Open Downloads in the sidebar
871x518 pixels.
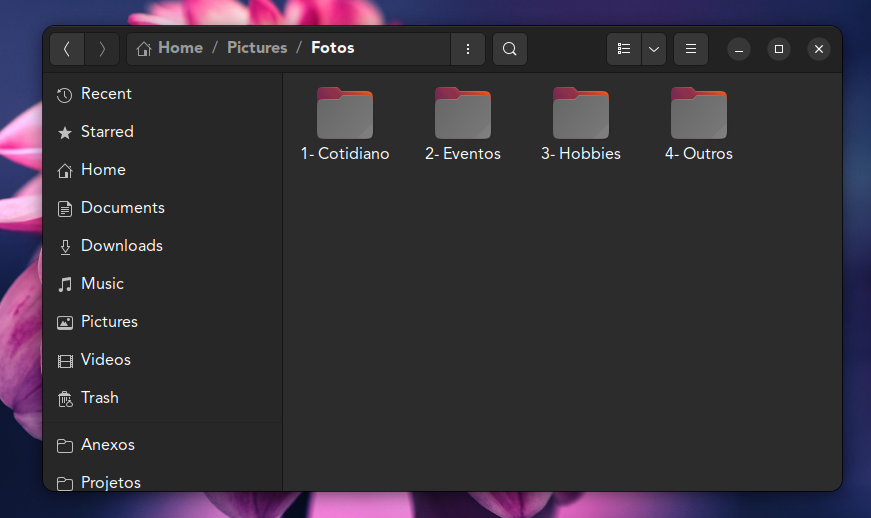point(163,246)
